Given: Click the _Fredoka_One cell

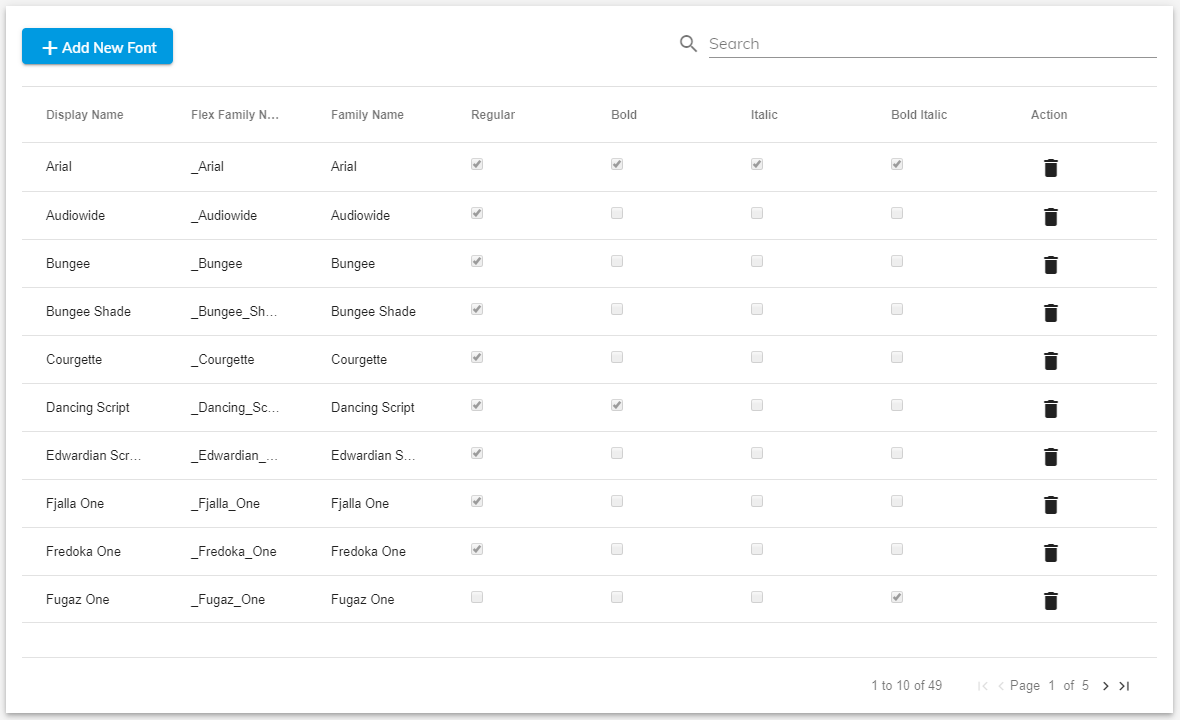Looking at the screenshot, I should point(234,551).
